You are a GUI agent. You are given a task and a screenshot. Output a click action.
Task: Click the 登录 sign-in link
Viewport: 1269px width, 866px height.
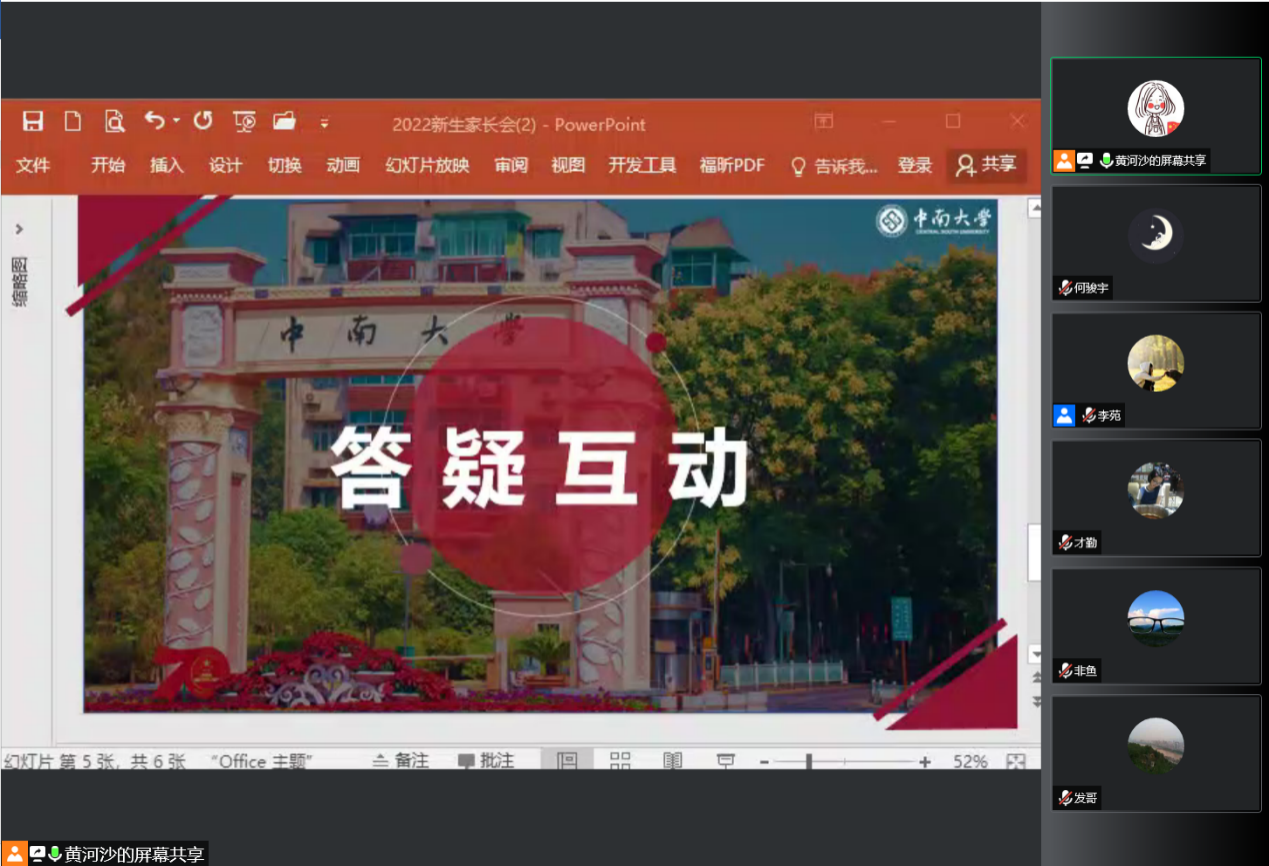pos(914,166)
